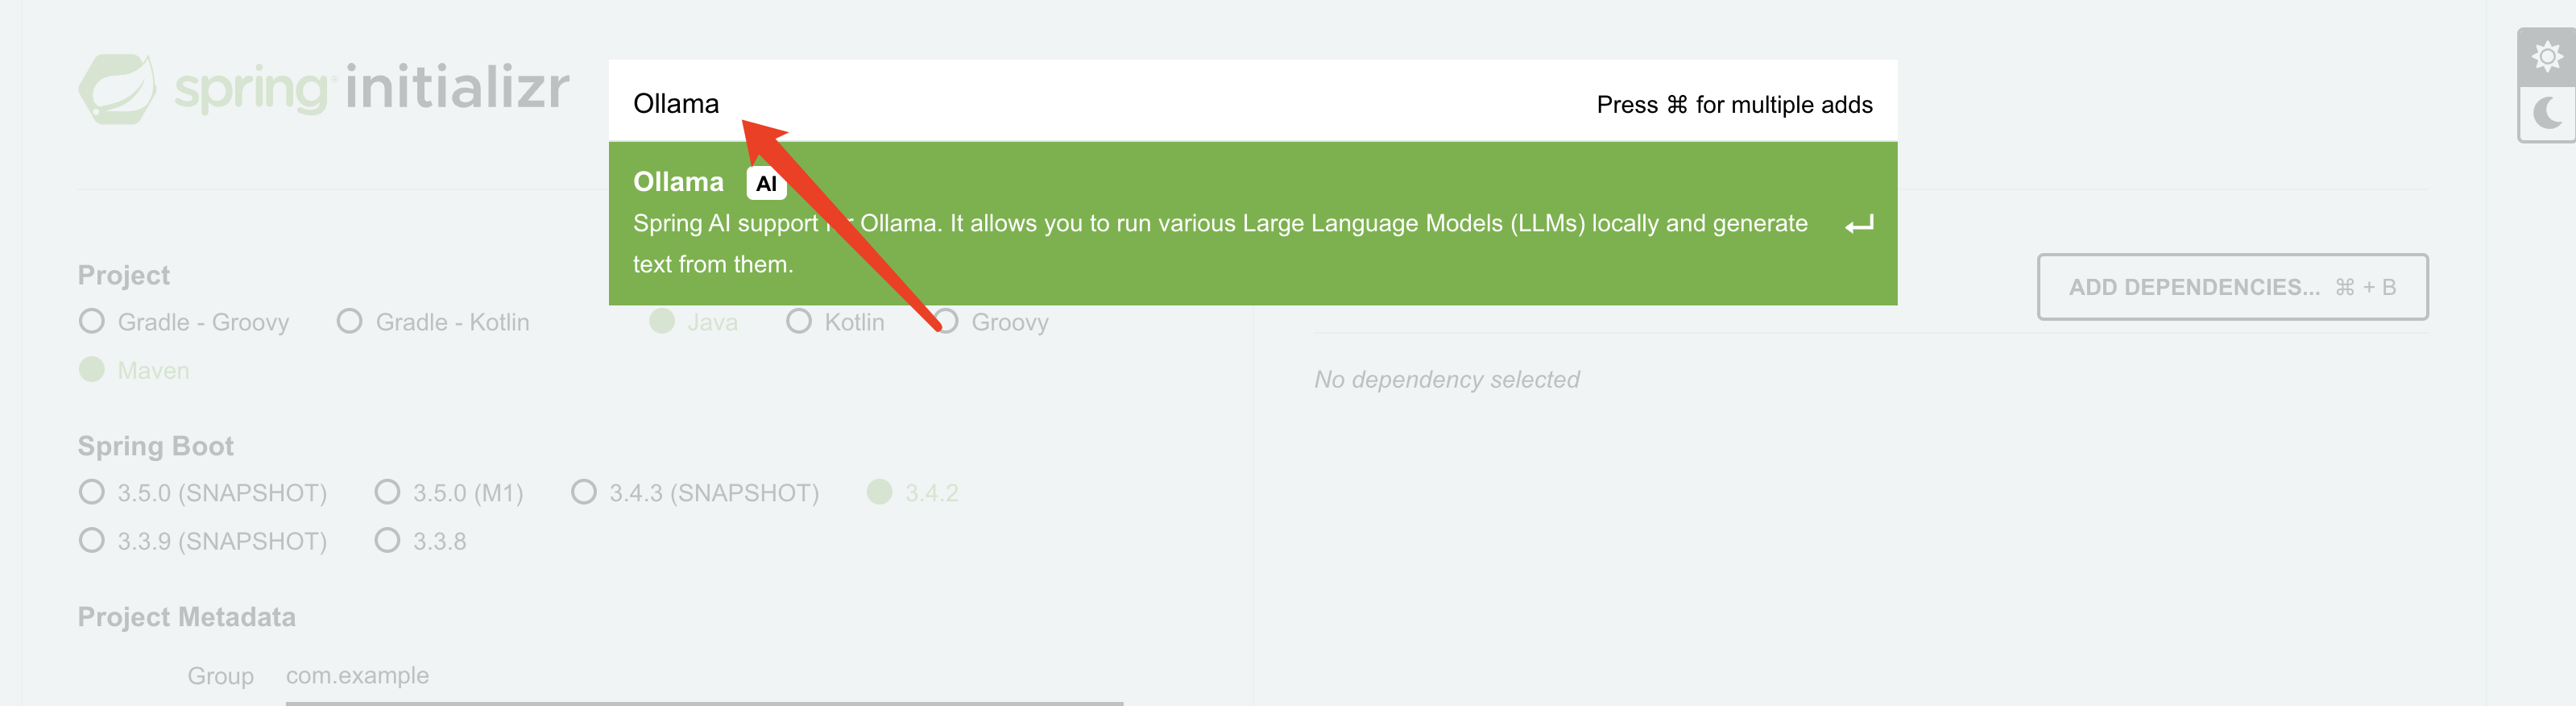
Task: Select Spring Boot 3.4.3 (SNAPSHOT)
Action: pyautogui.click(x=694, y=492)
